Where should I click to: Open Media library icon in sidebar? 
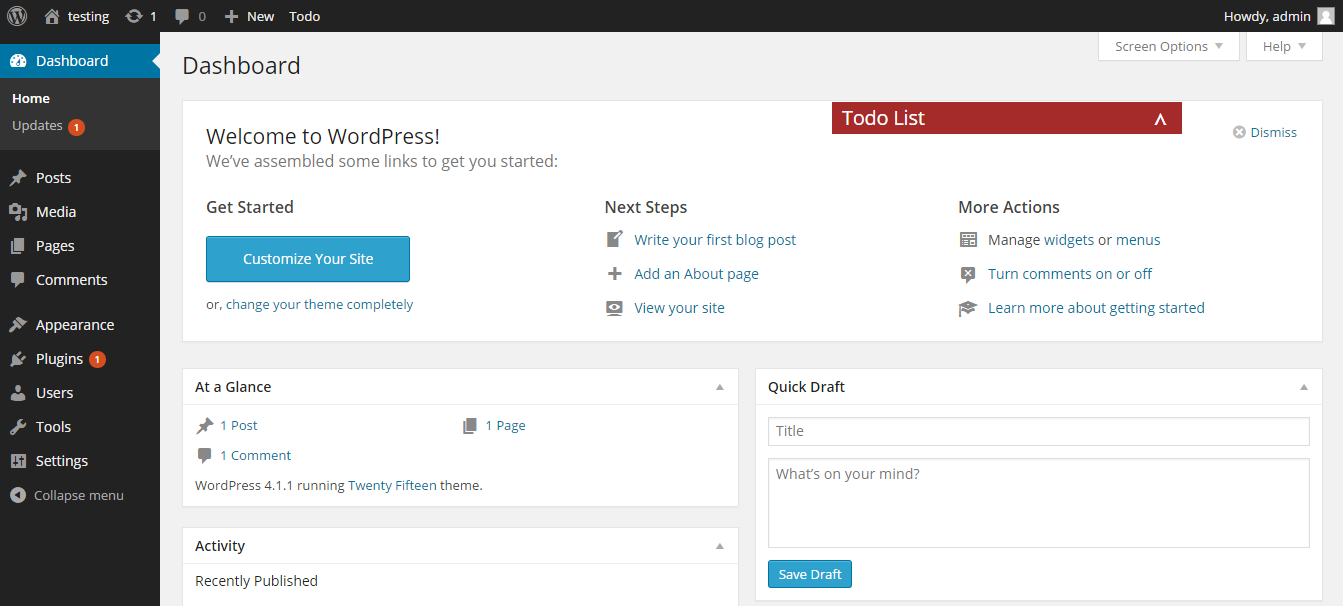(x=18, y=212)
